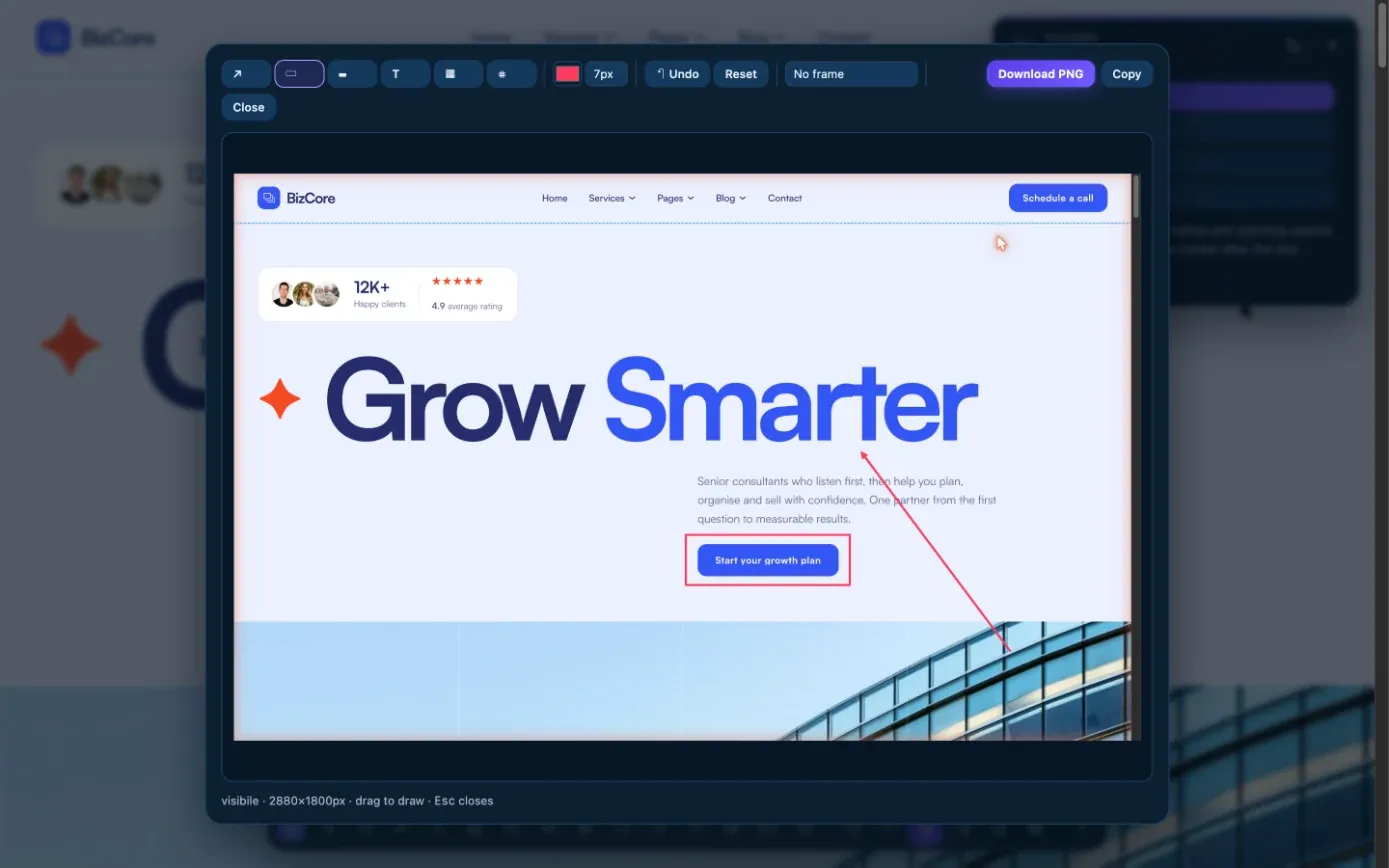Download the screenshot as PNG
Image resolution: width=1389 pixels, height=868 pixels.
(1041, 74)
